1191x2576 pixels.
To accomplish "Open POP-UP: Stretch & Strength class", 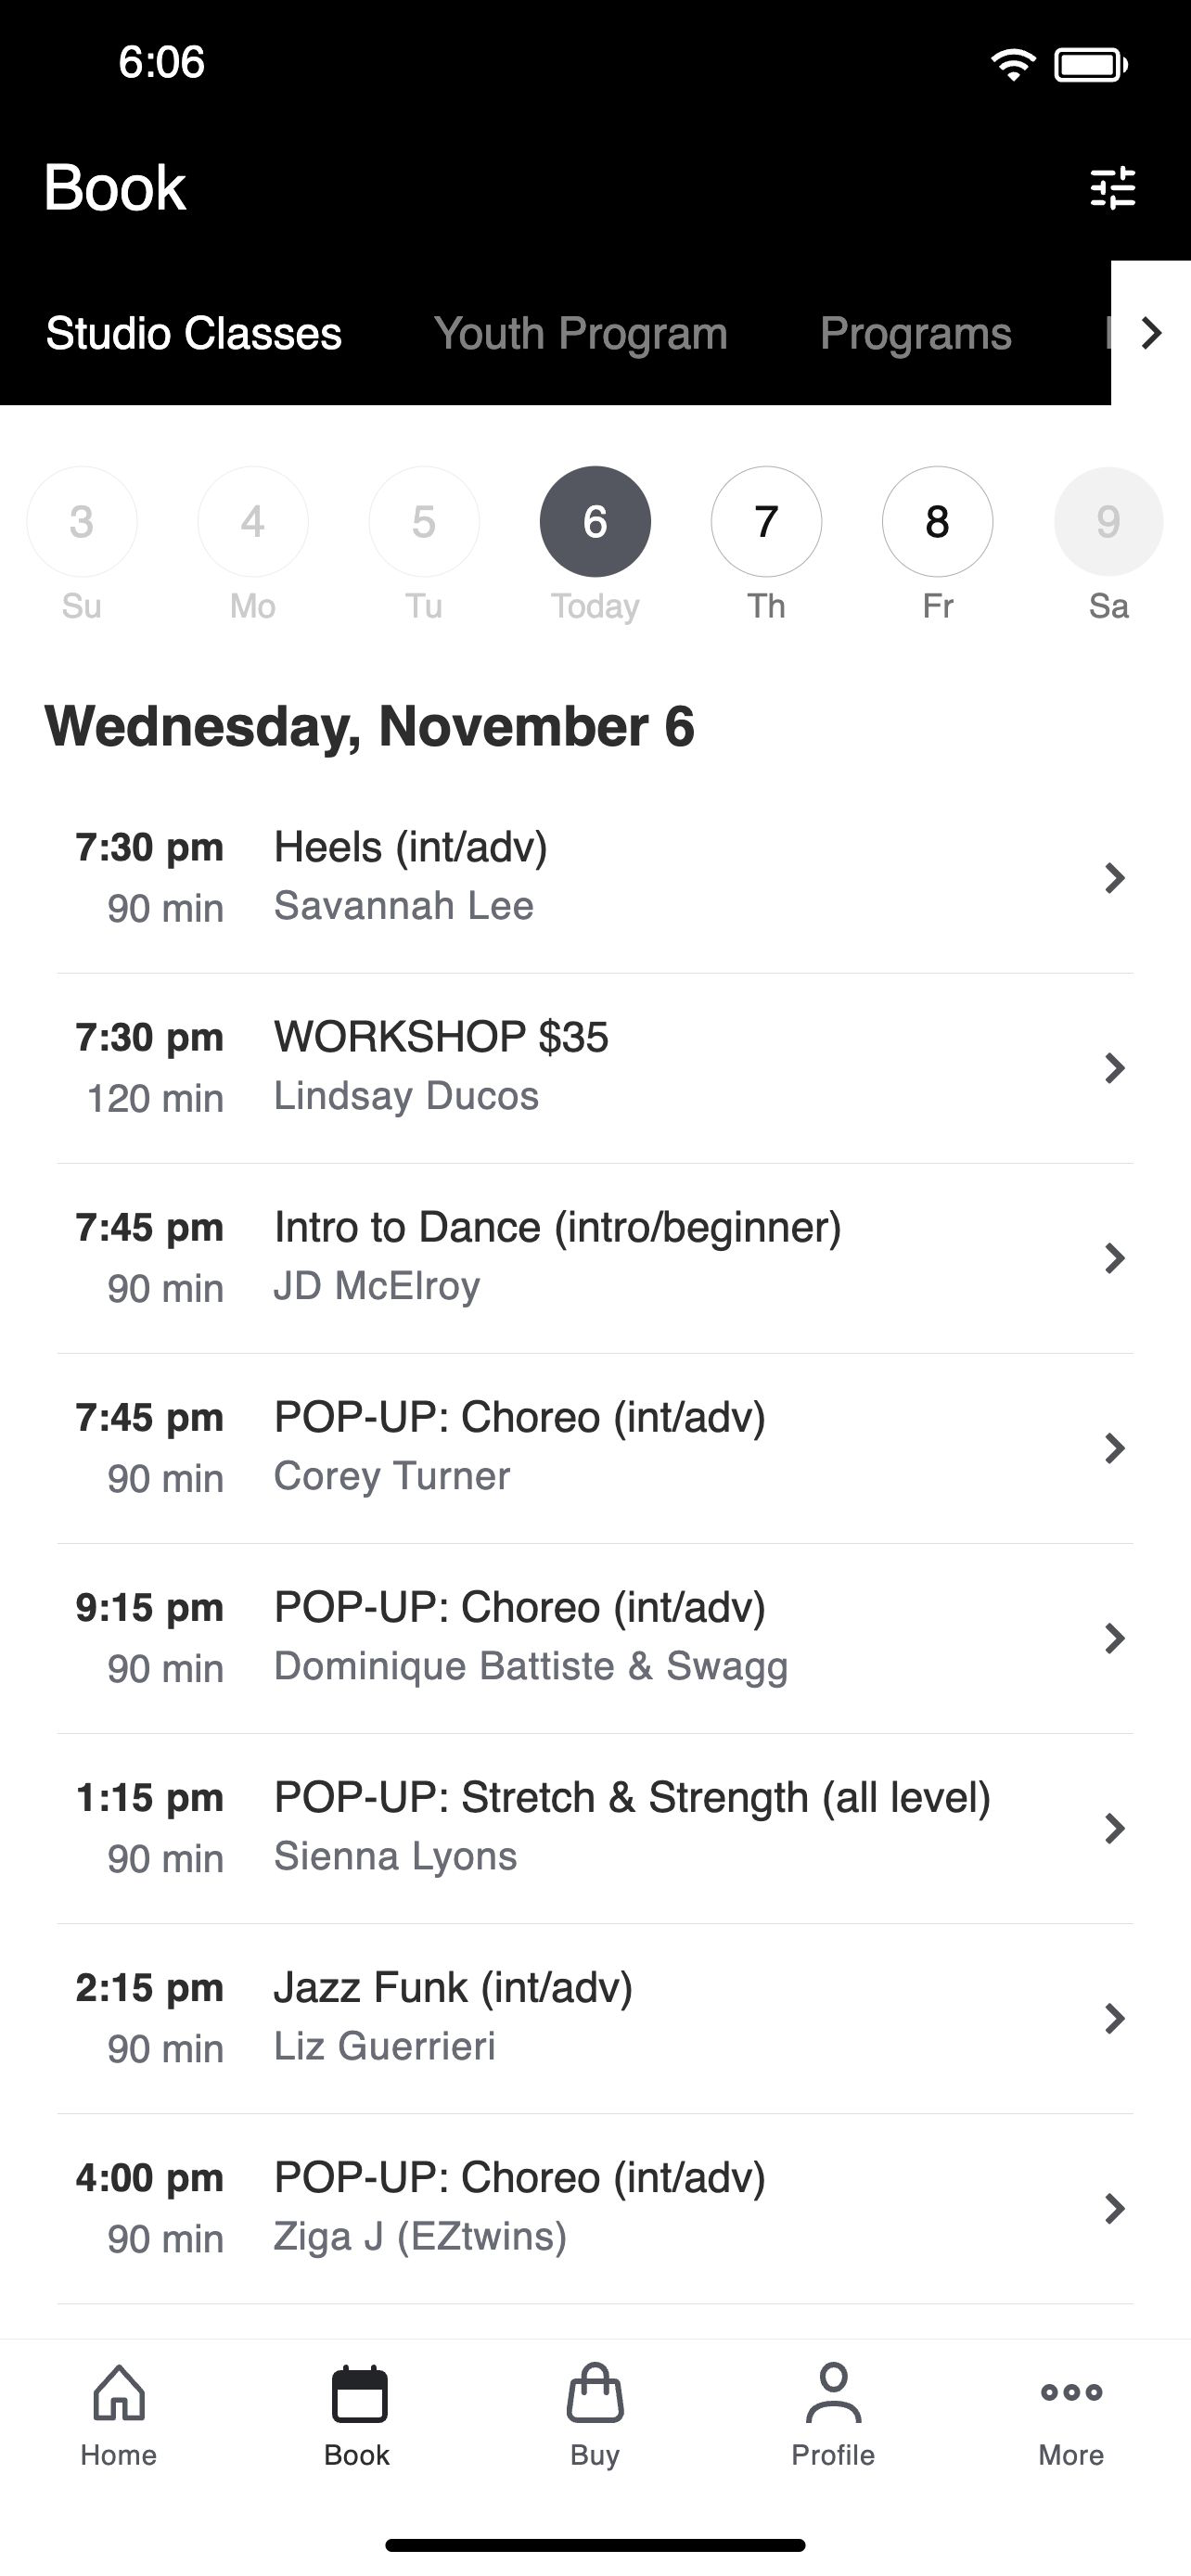I will (595, 1828).
